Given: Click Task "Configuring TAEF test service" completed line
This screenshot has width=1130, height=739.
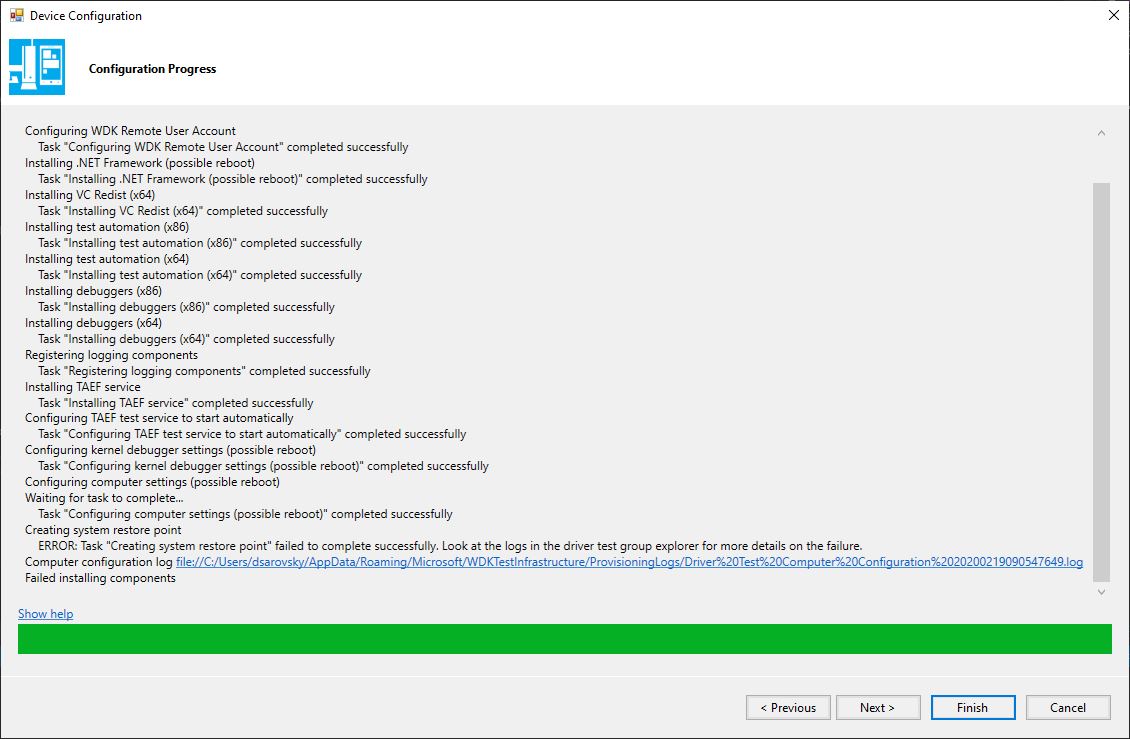Looking at the screenshot, I should 252,434.
